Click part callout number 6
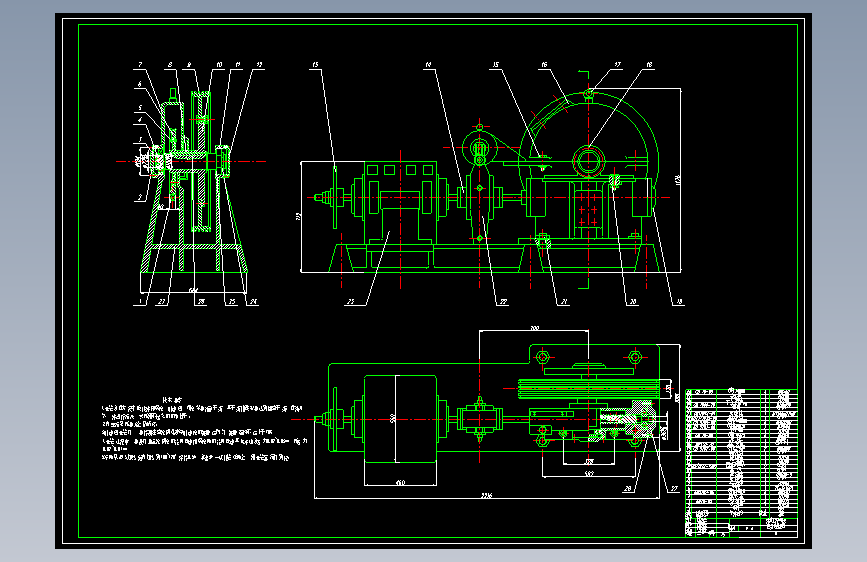 [x=139, y=84]
